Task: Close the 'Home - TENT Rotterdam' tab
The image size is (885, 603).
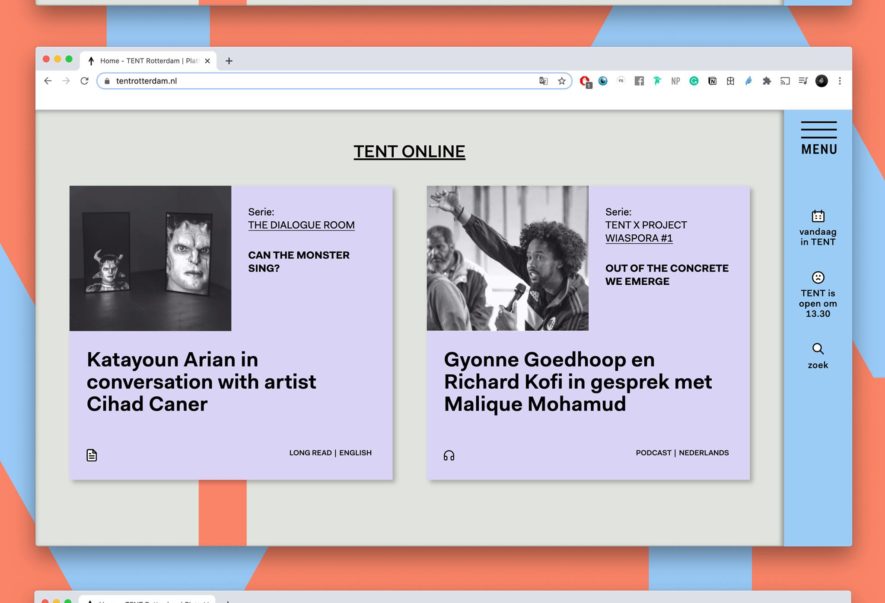Action: pos(207,60)
